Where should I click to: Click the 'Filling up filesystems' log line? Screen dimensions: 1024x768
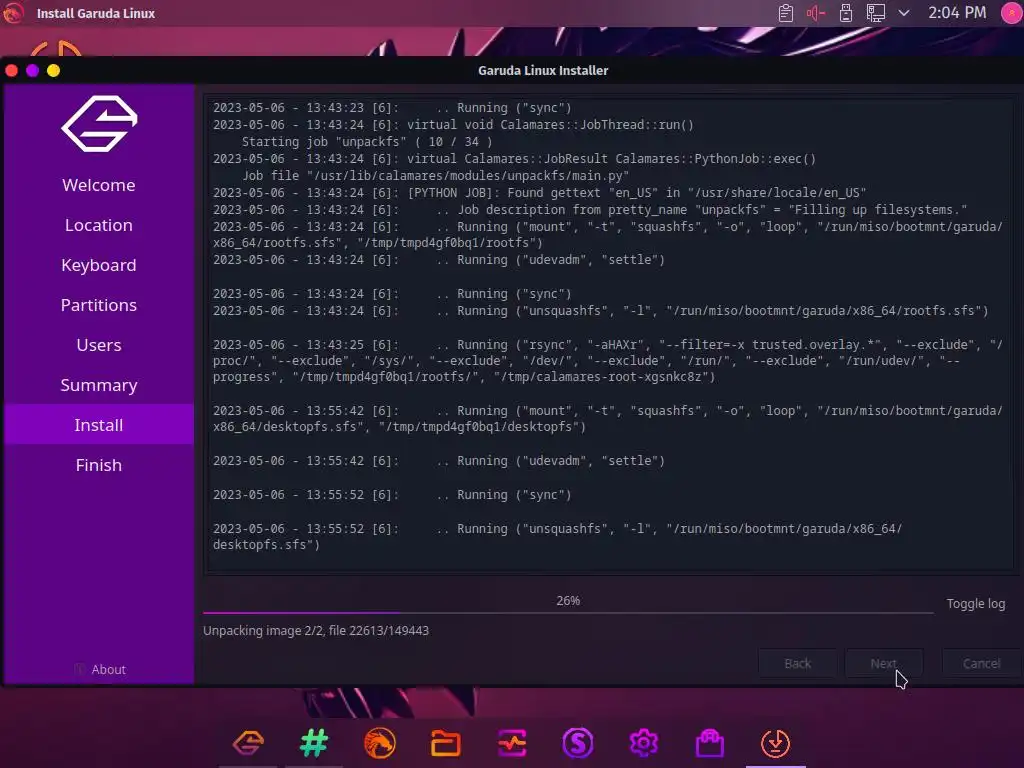tap(590, 210)
